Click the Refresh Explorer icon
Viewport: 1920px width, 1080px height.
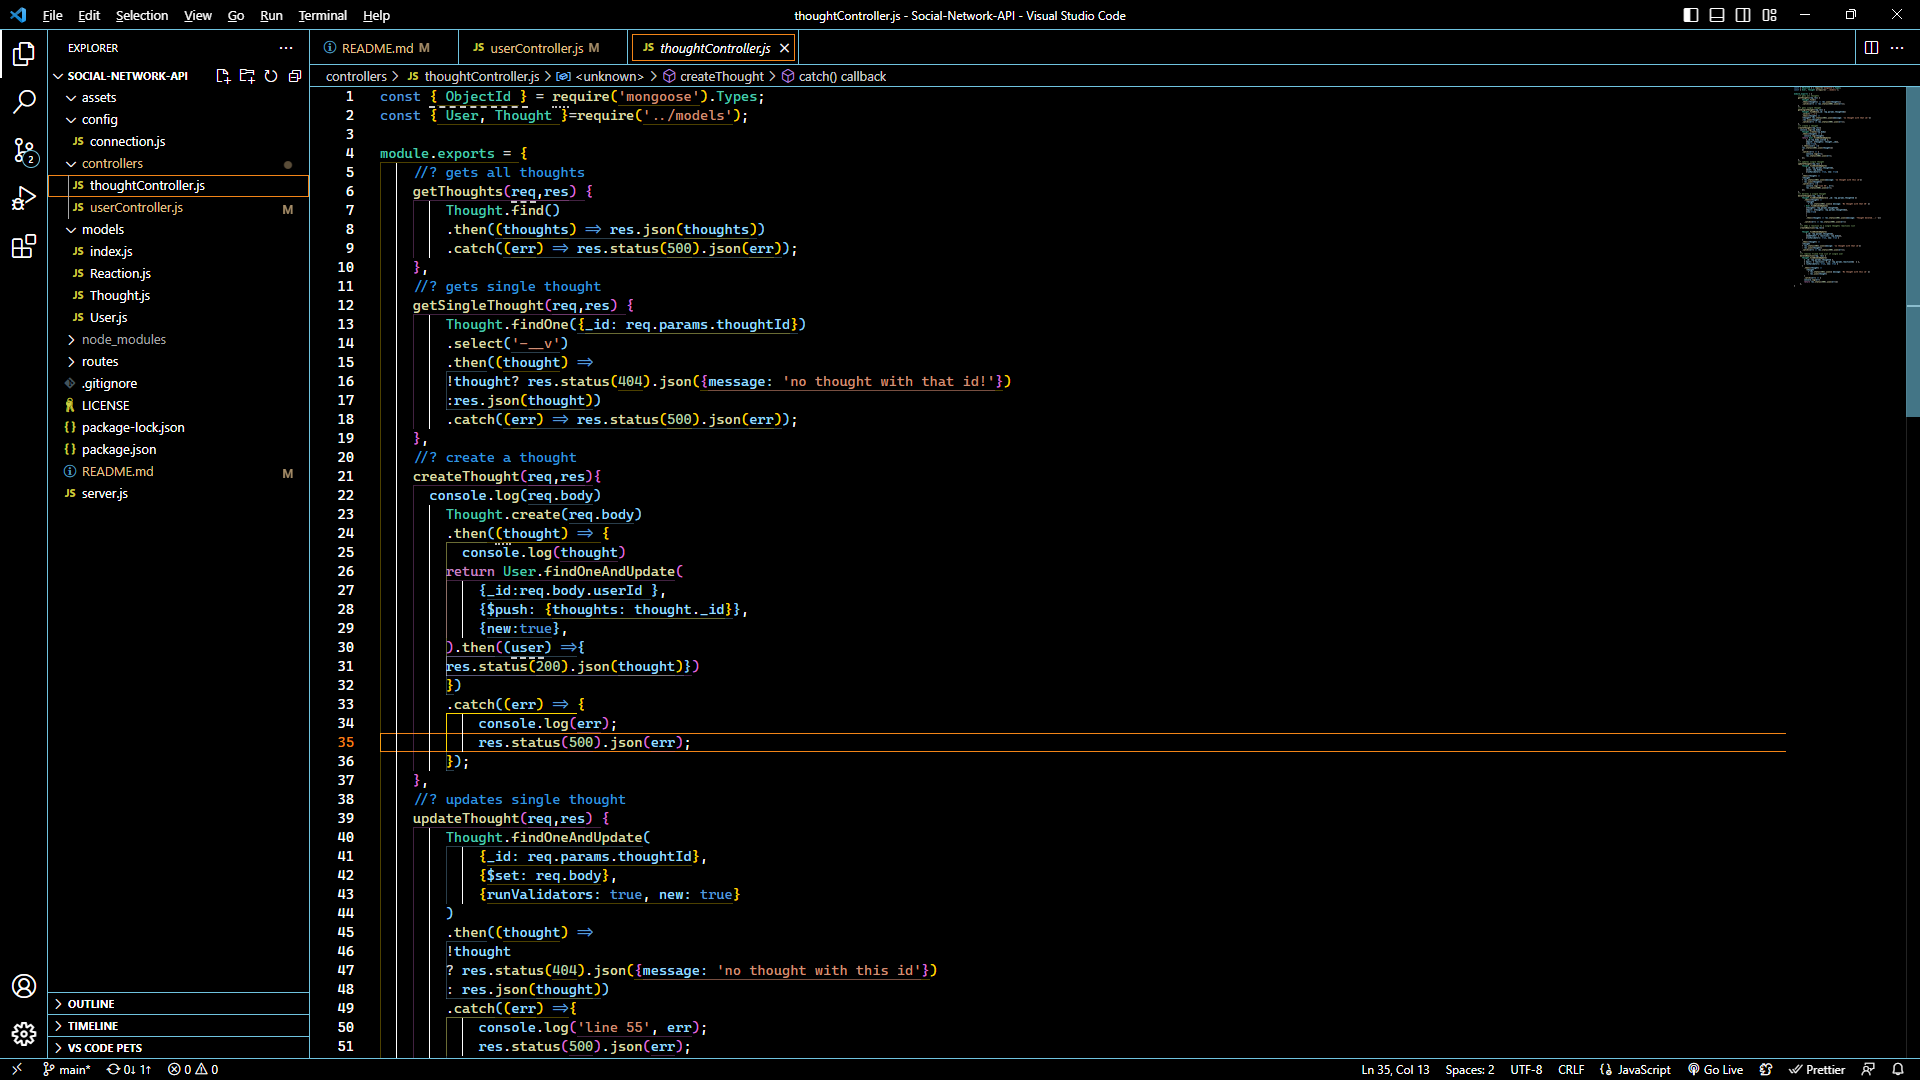271,76
